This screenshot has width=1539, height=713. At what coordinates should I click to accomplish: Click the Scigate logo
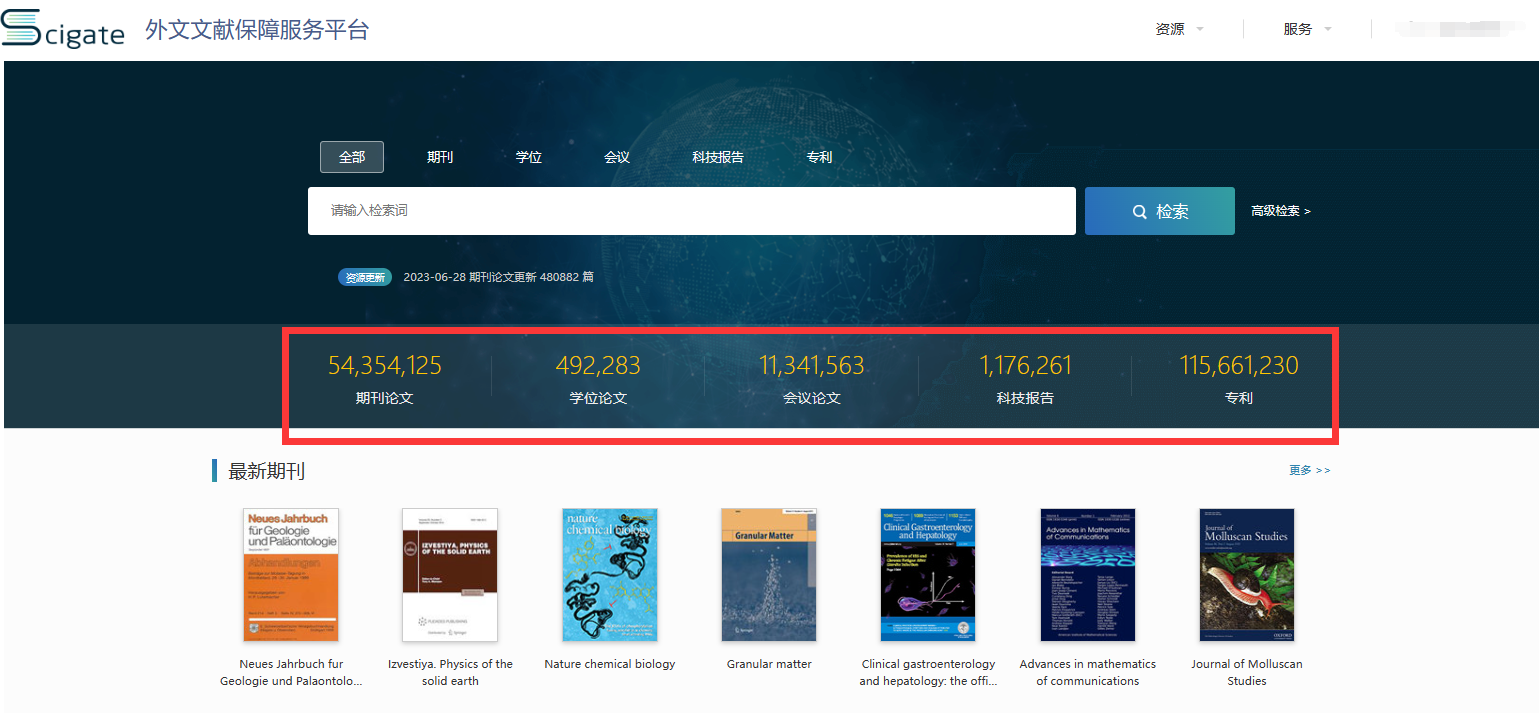tap(63, 29)
